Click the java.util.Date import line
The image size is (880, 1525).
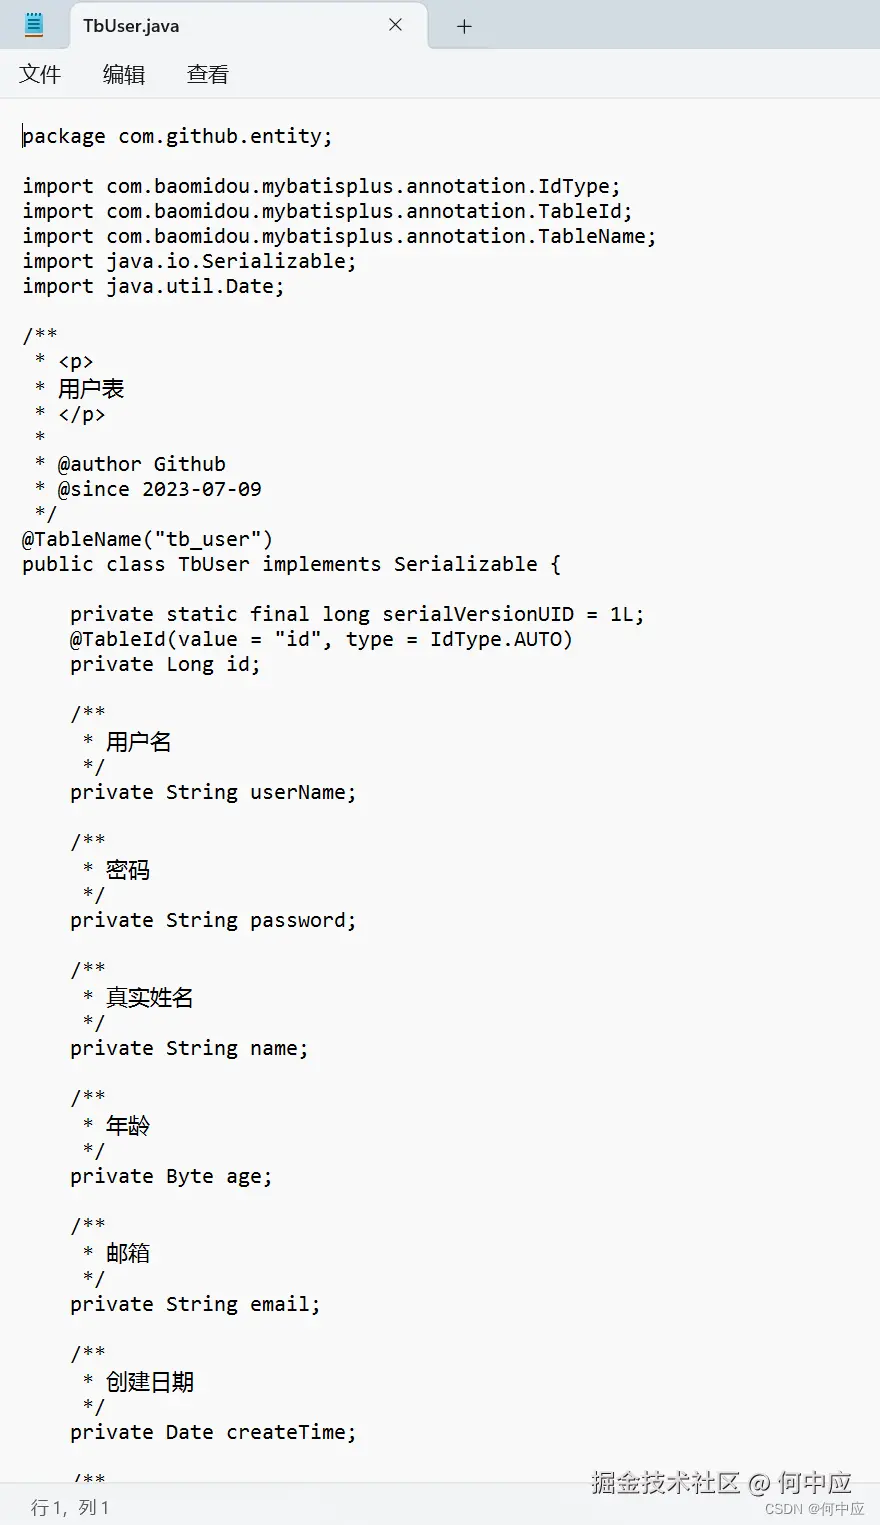pyautogui.click(x=153, y=286)
